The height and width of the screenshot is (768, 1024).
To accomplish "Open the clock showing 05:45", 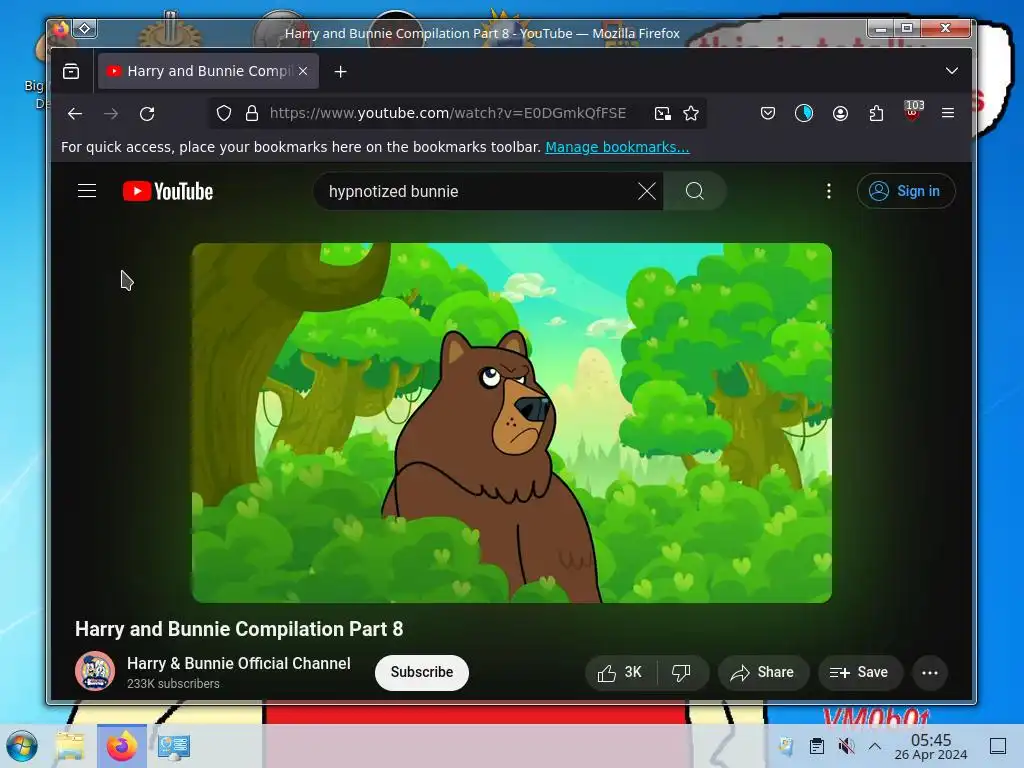I will [931, 746].
